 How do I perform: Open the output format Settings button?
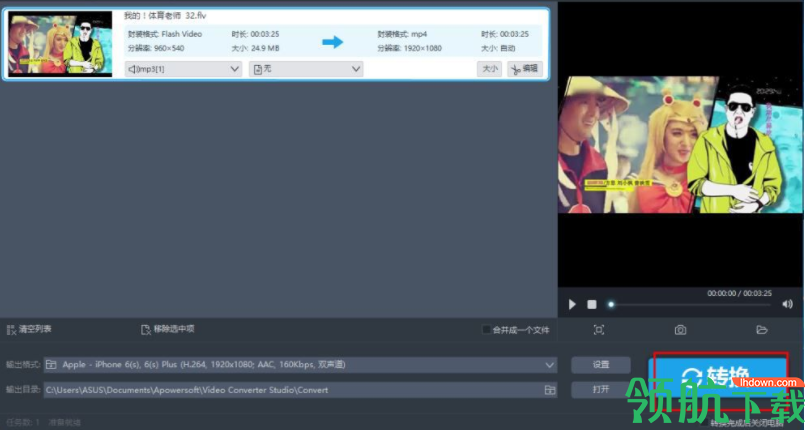click(x=601, y=365)
